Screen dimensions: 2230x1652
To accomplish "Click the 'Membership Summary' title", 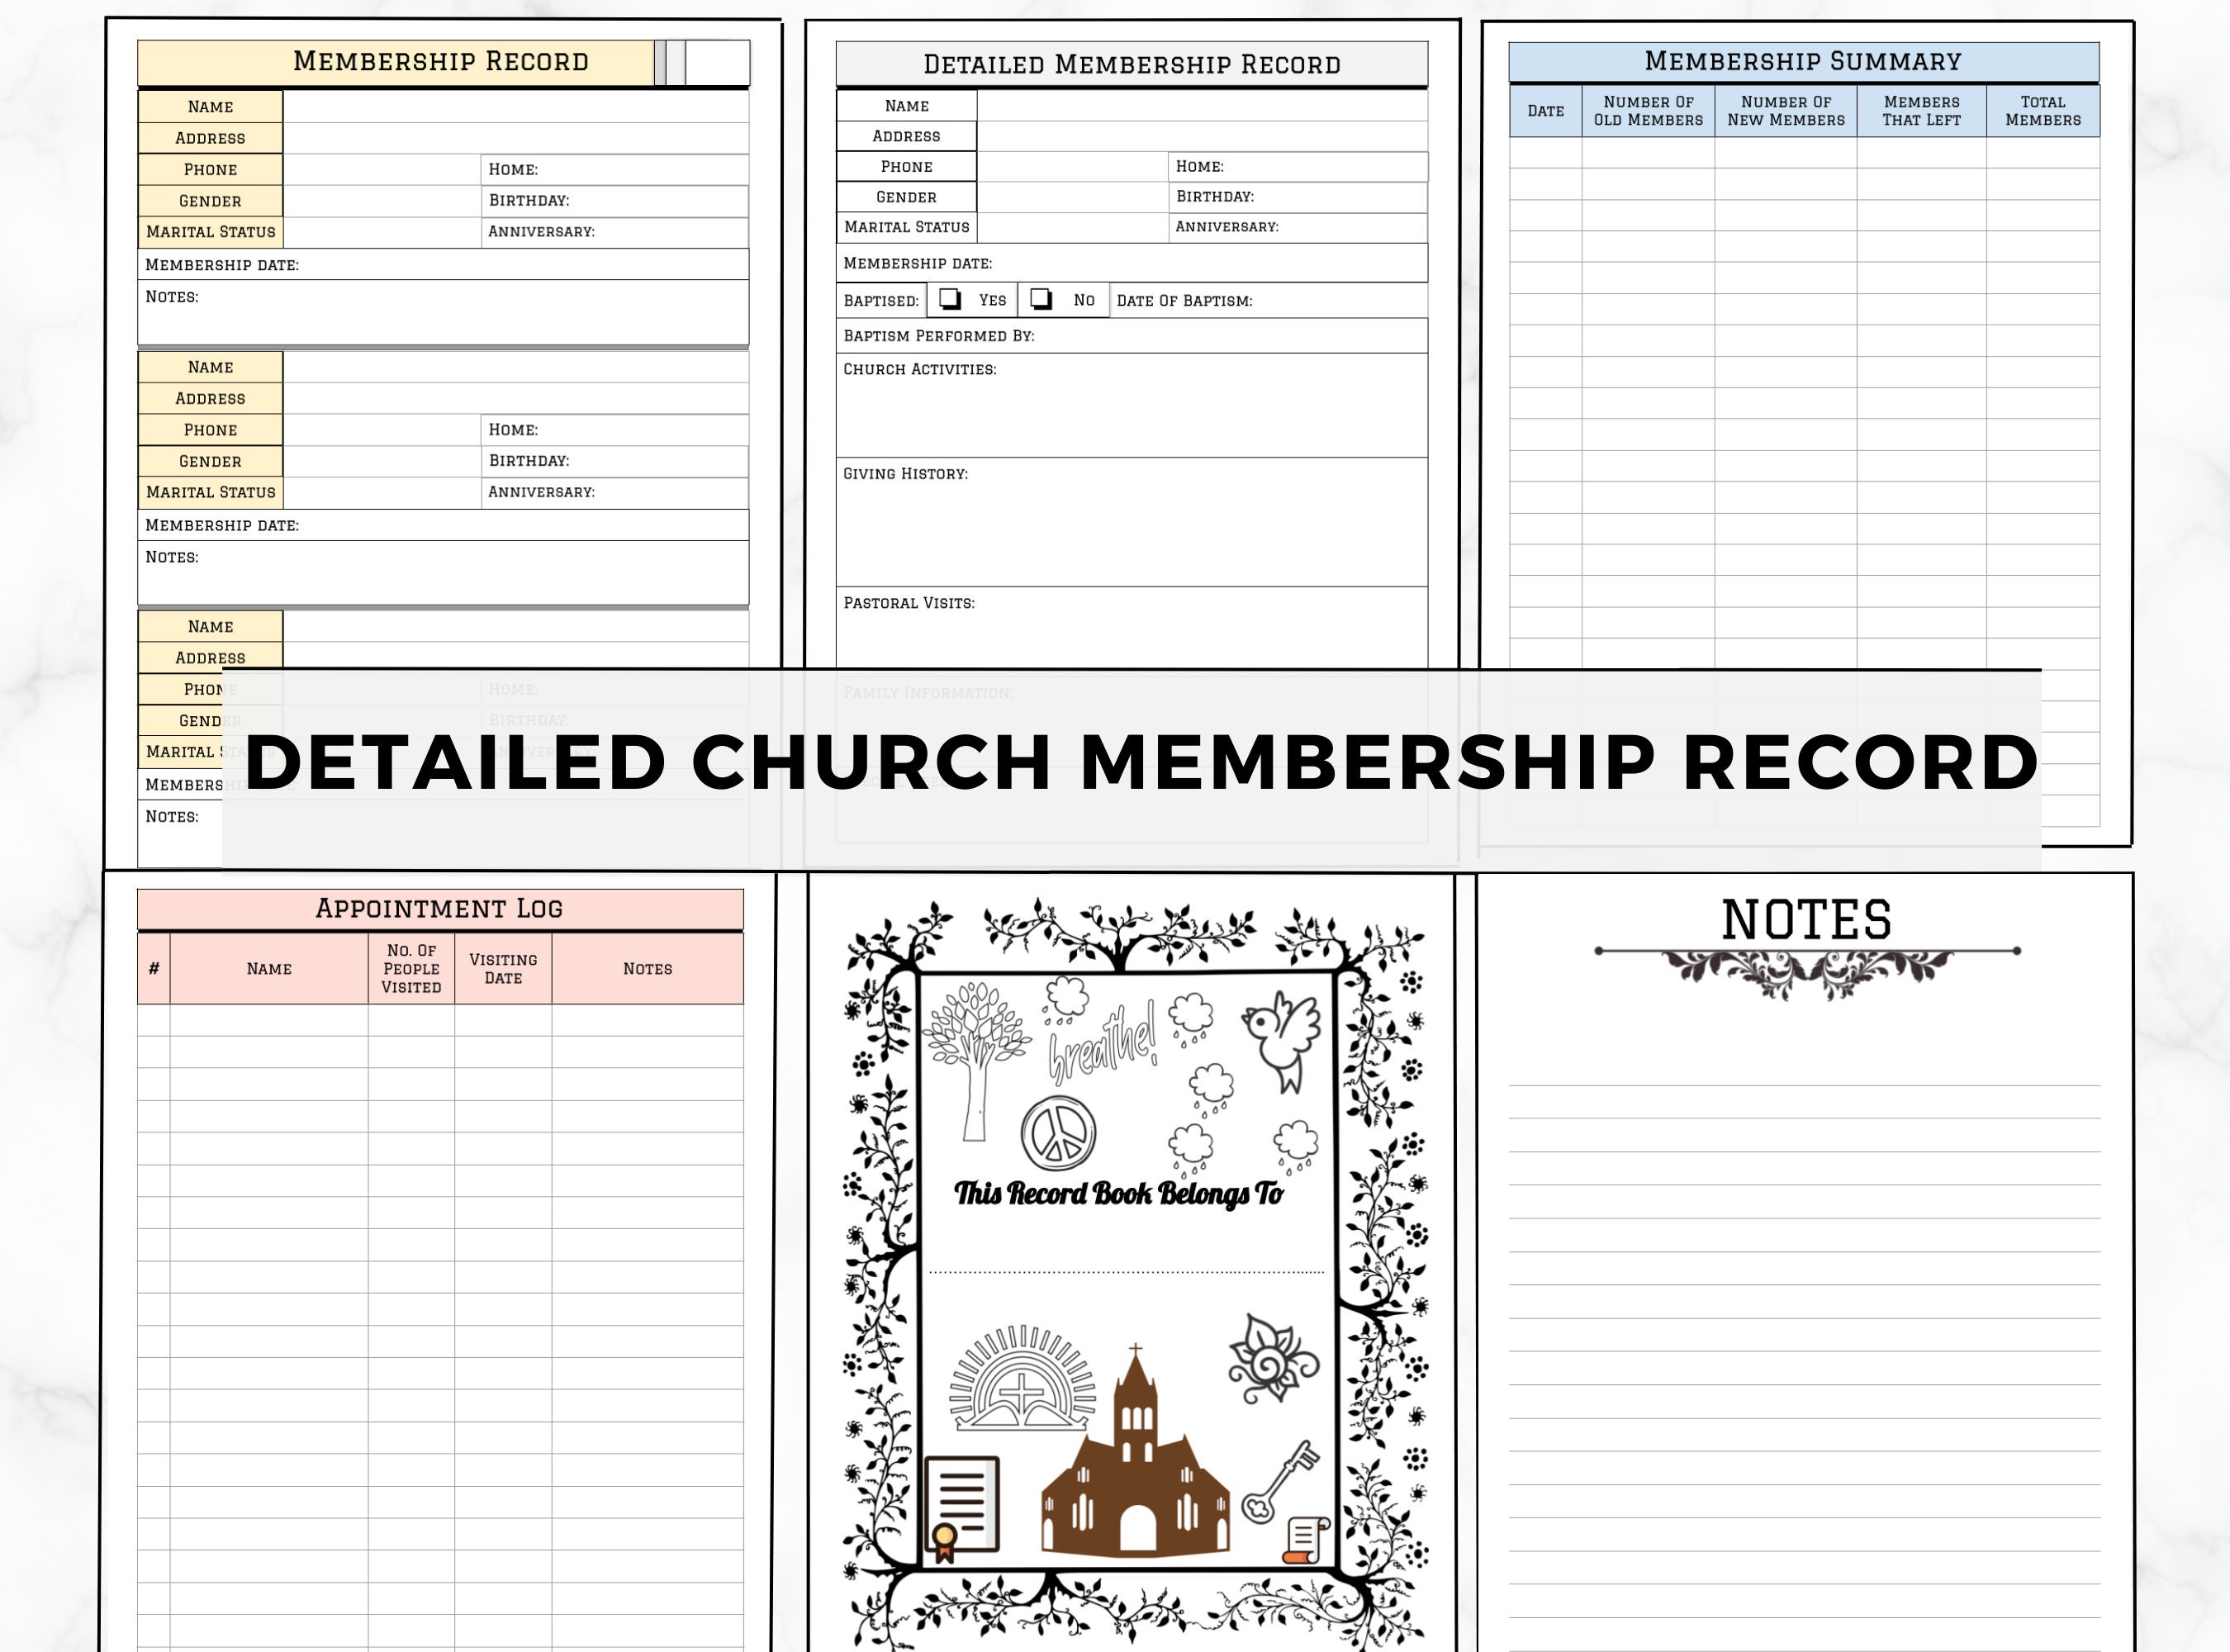I will [1803, 61].
